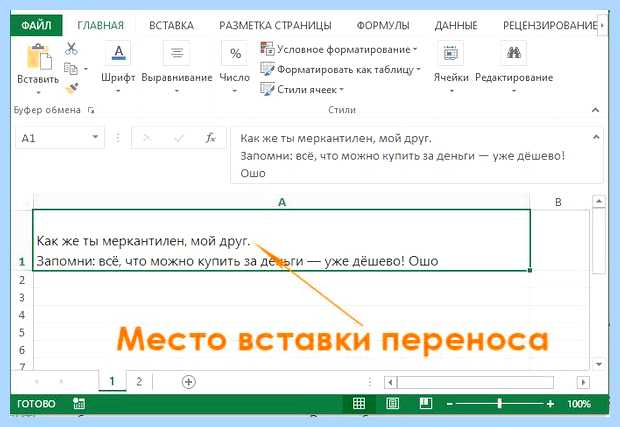The height and width of the screenshot is (427, 620).
Task: Click the Copy icon
Action: [71, 69]
